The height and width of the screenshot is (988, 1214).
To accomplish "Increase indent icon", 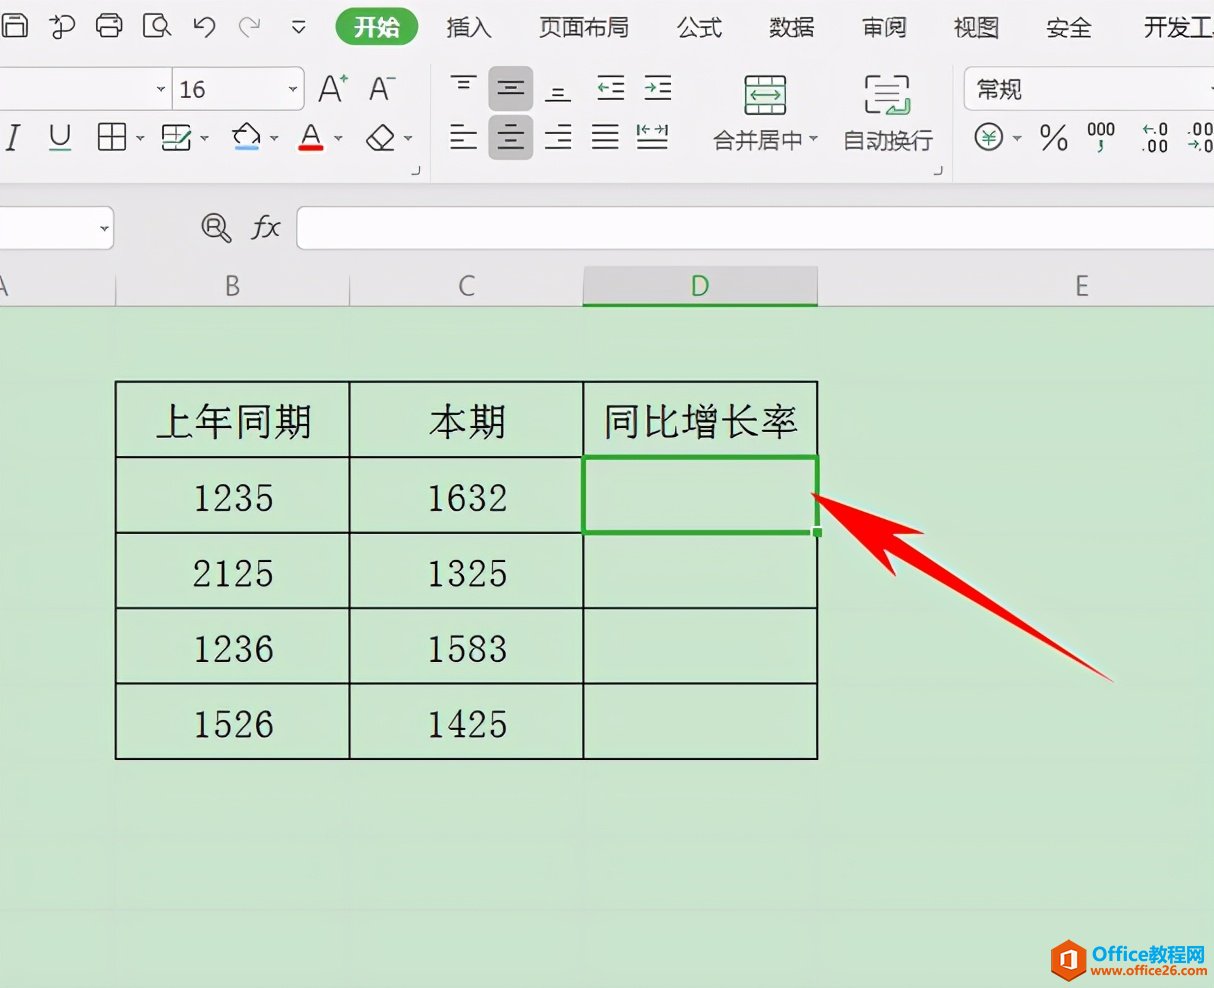I will (x=657, y=88).
